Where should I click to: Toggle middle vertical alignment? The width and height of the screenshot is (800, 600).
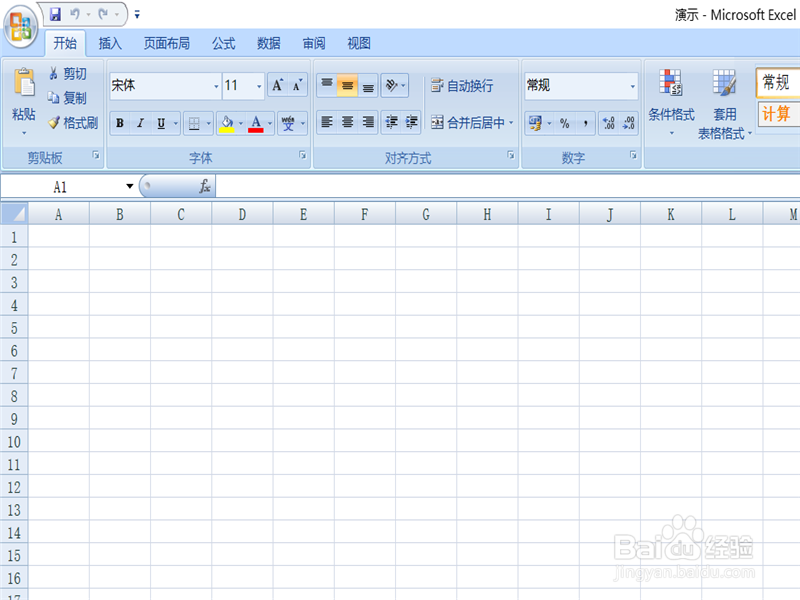click(x=347, y=85)
